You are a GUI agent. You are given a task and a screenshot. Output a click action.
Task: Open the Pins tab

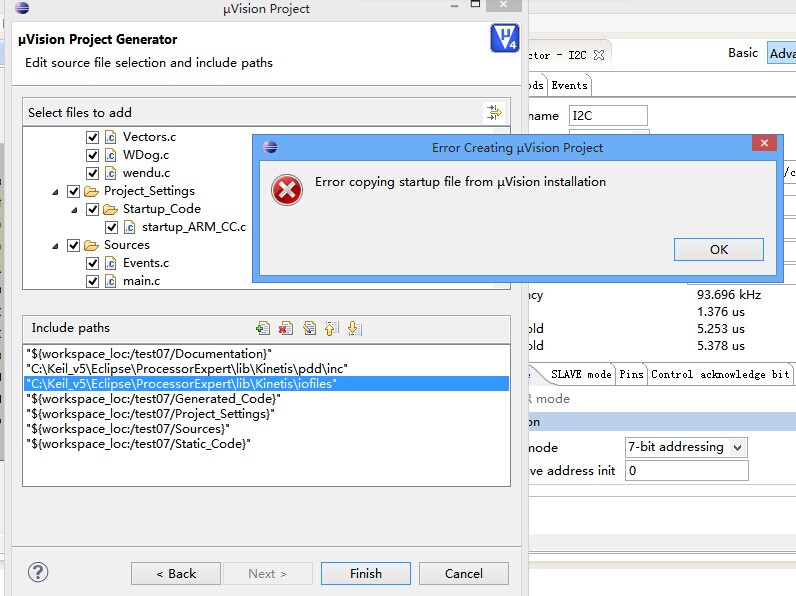pyautogui.click(x=631, y=375)
